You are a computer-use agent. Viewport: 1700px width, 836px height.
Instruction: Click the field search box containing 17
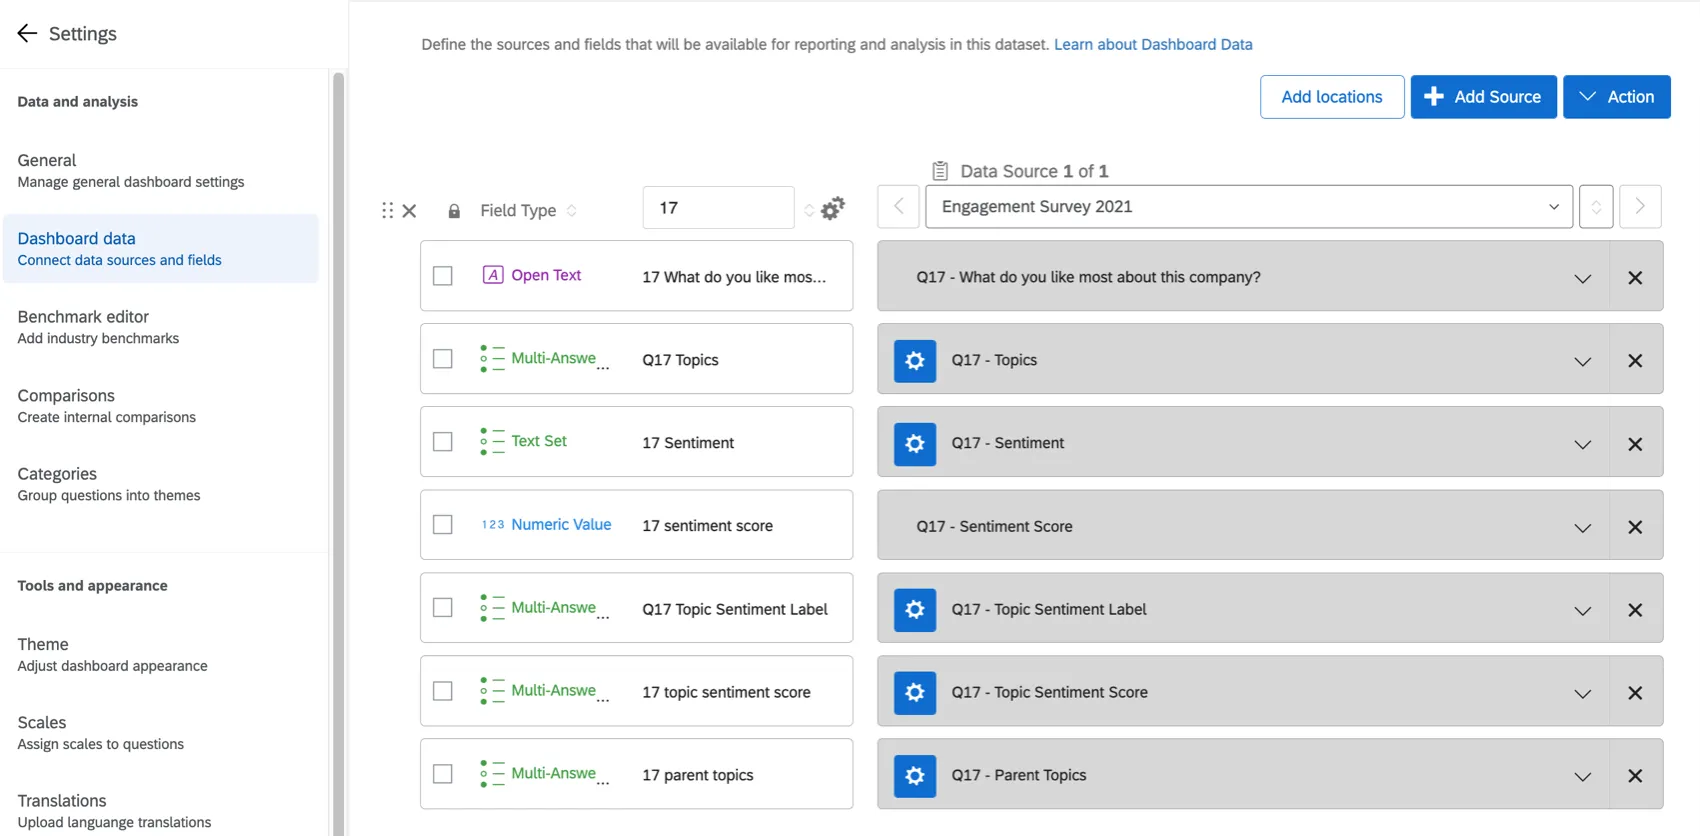click(x=718, y=208)
